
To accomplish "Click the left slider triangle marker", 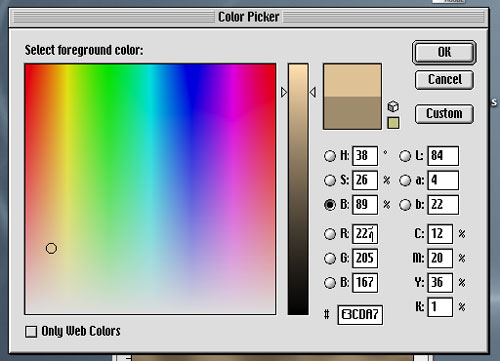I will click(284, 92).
